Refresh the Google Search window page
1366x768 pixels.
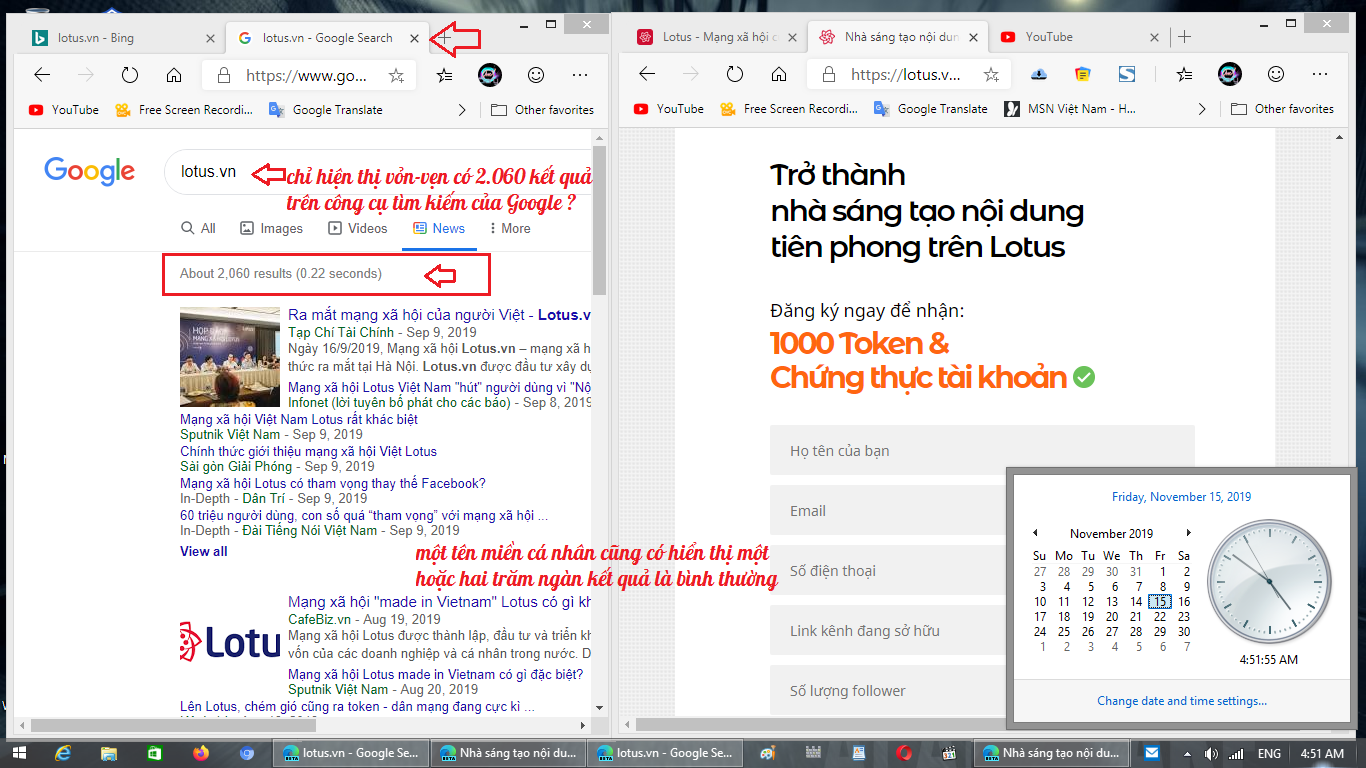[130, 75]
